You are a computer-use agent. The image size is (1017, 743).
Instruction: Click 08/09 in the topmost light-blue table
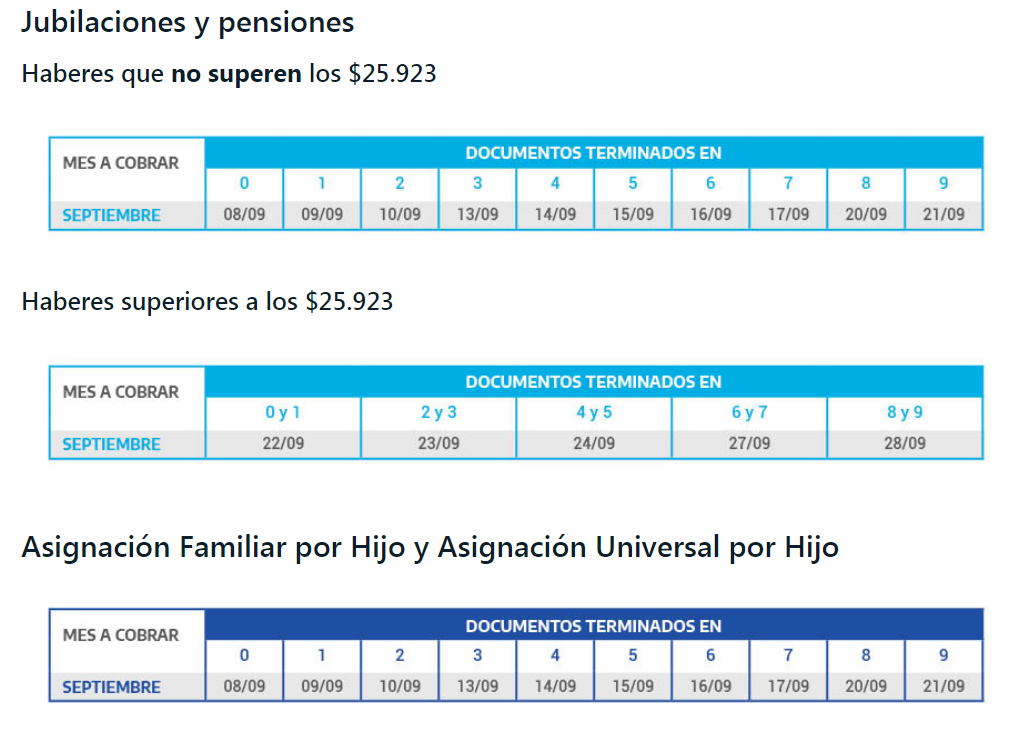(x=244, y=214)
